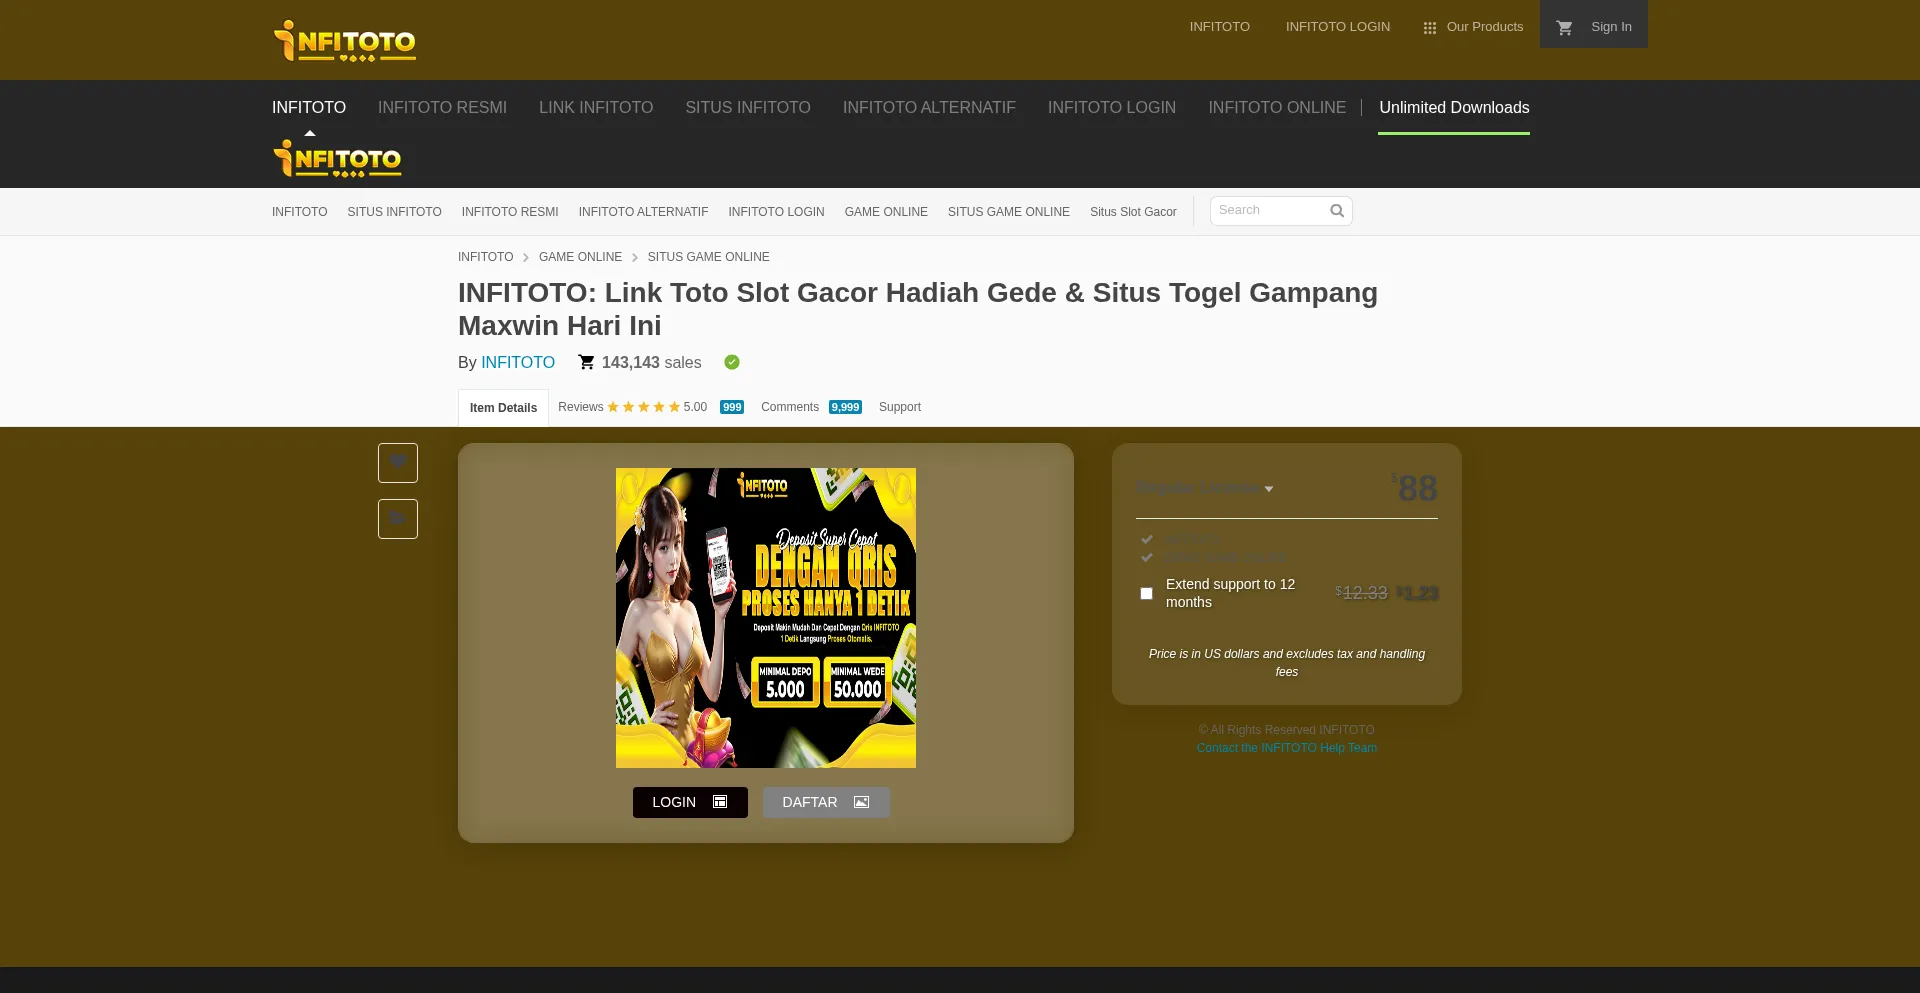Click the shopping cart icon in header
The image size is (1920, 993).
point(1564,27)
